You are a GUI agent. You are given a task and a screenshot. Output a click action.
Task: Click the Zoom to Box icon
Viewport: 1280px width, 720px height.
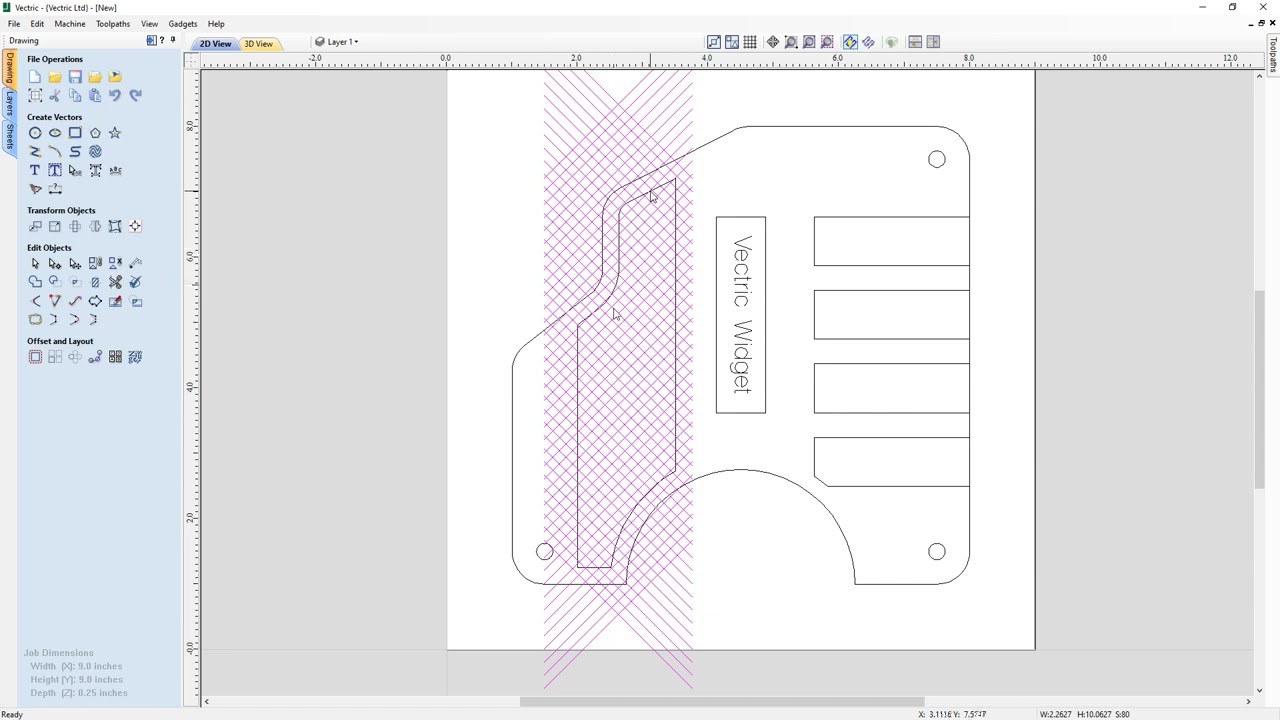coord(791,42)
